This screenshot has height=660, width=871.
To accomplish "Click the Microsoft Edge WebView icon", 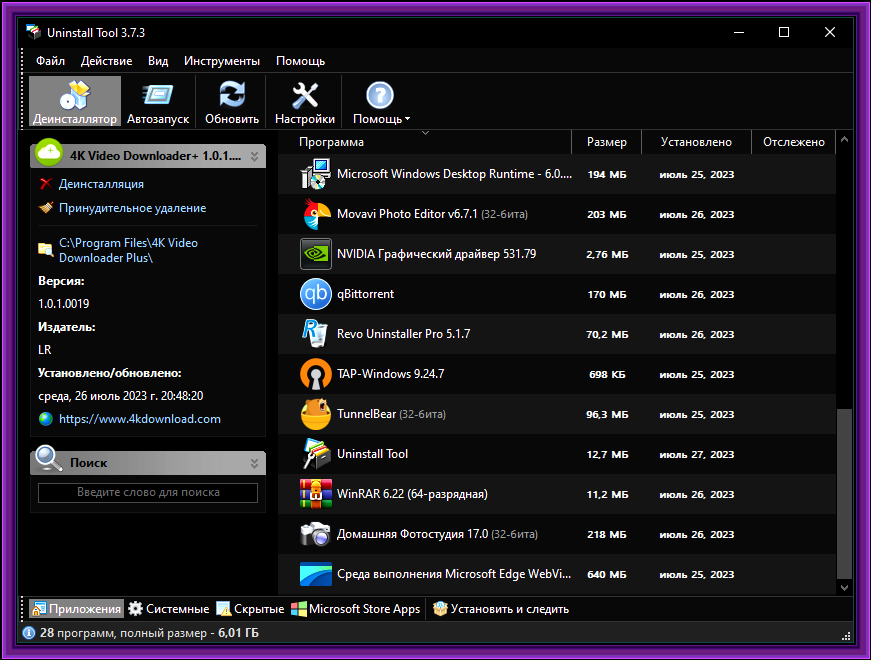I will click(316, 574).
